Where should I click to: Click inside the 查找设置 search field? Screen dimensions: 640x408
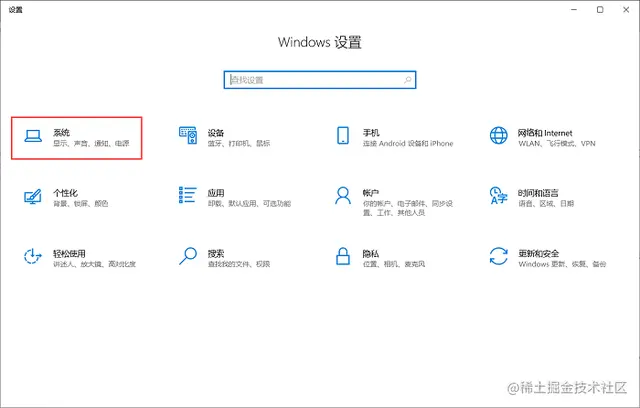(320, 80)
